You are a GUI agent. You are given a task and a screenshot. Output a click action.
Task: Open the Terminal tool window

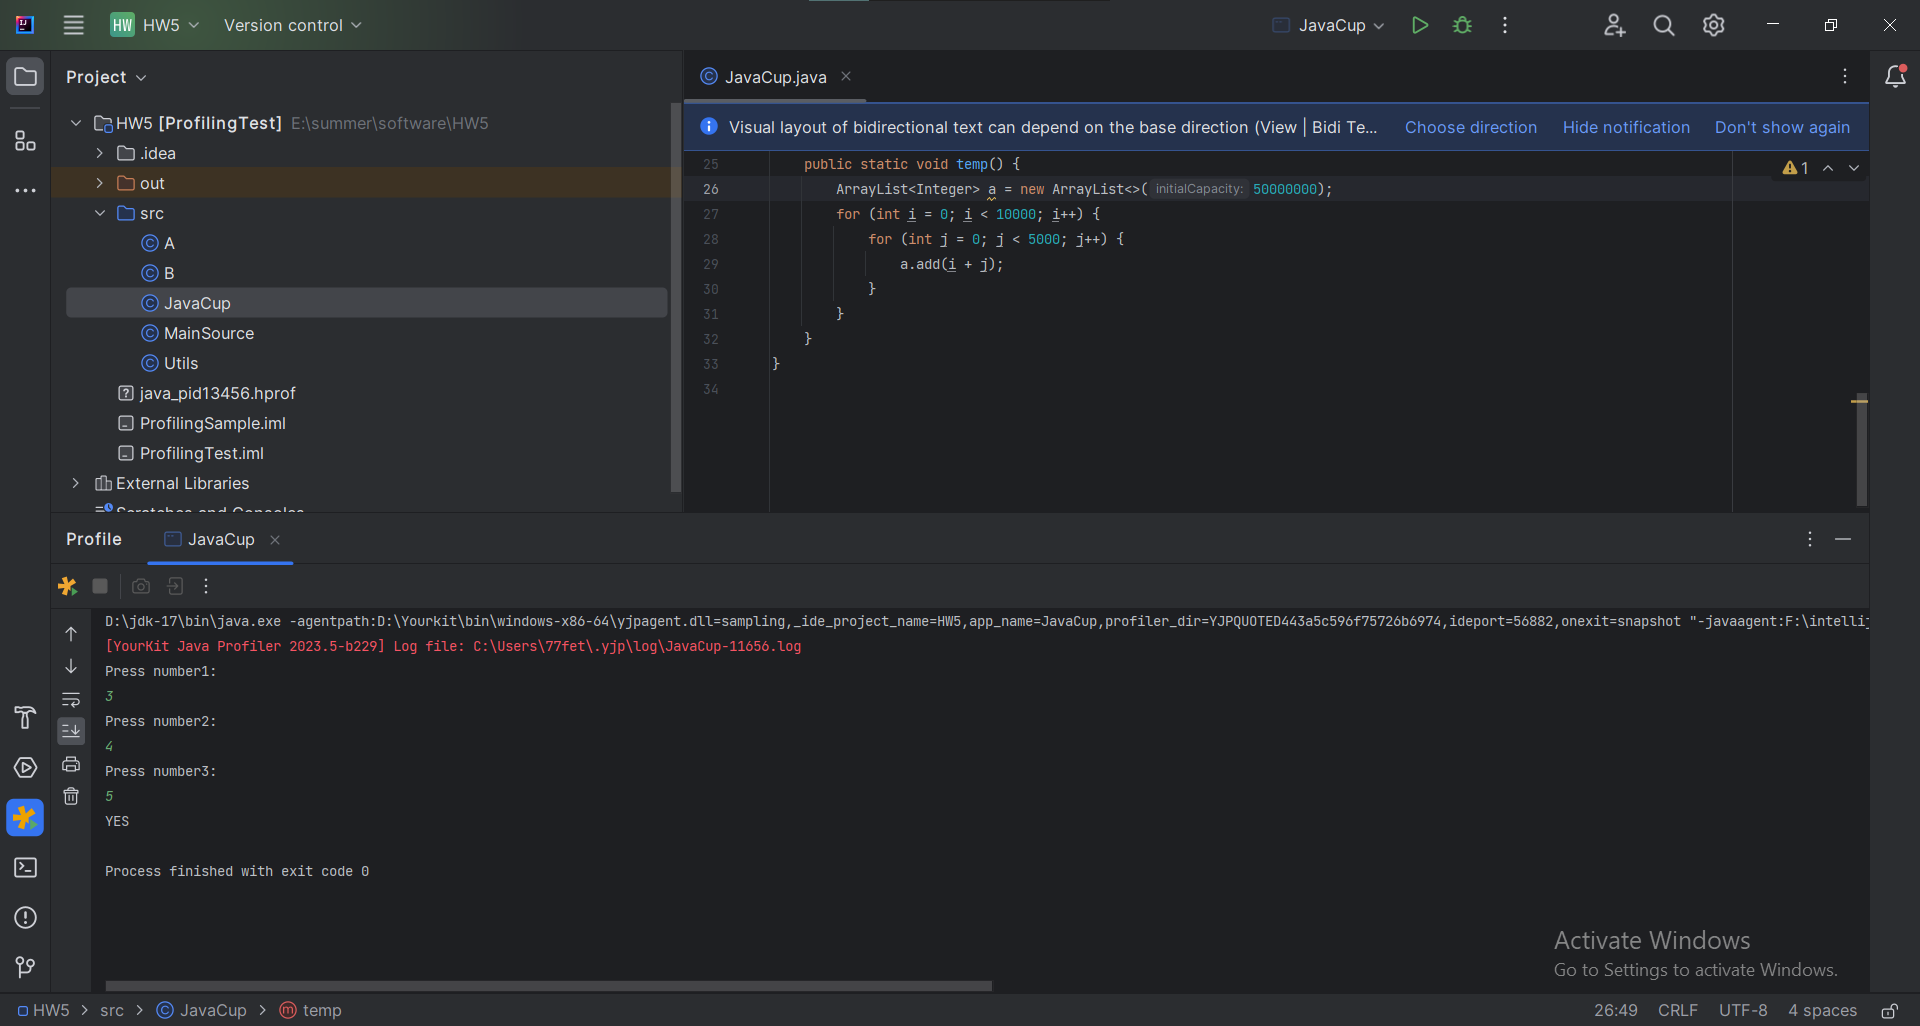point(25,868)
